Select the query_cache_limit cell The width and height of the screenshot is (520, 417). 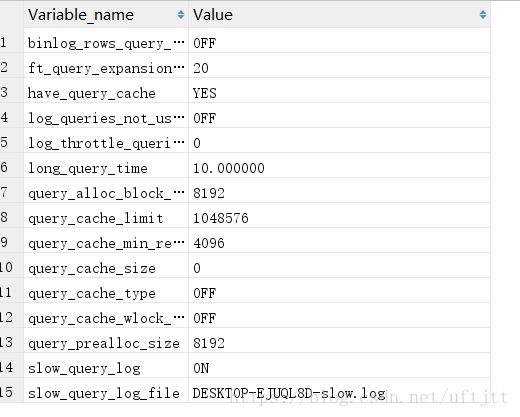pos(106,218)
